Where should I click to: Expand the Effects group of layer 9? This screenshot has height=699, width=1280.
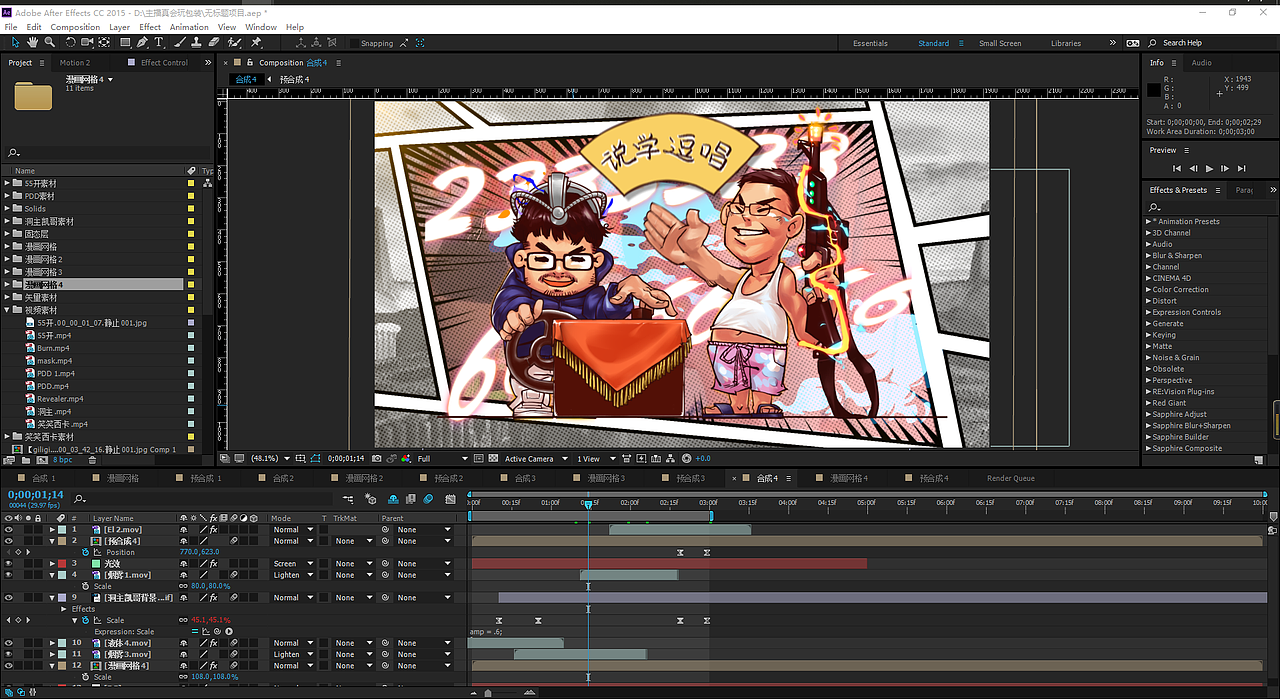[65, 609]
